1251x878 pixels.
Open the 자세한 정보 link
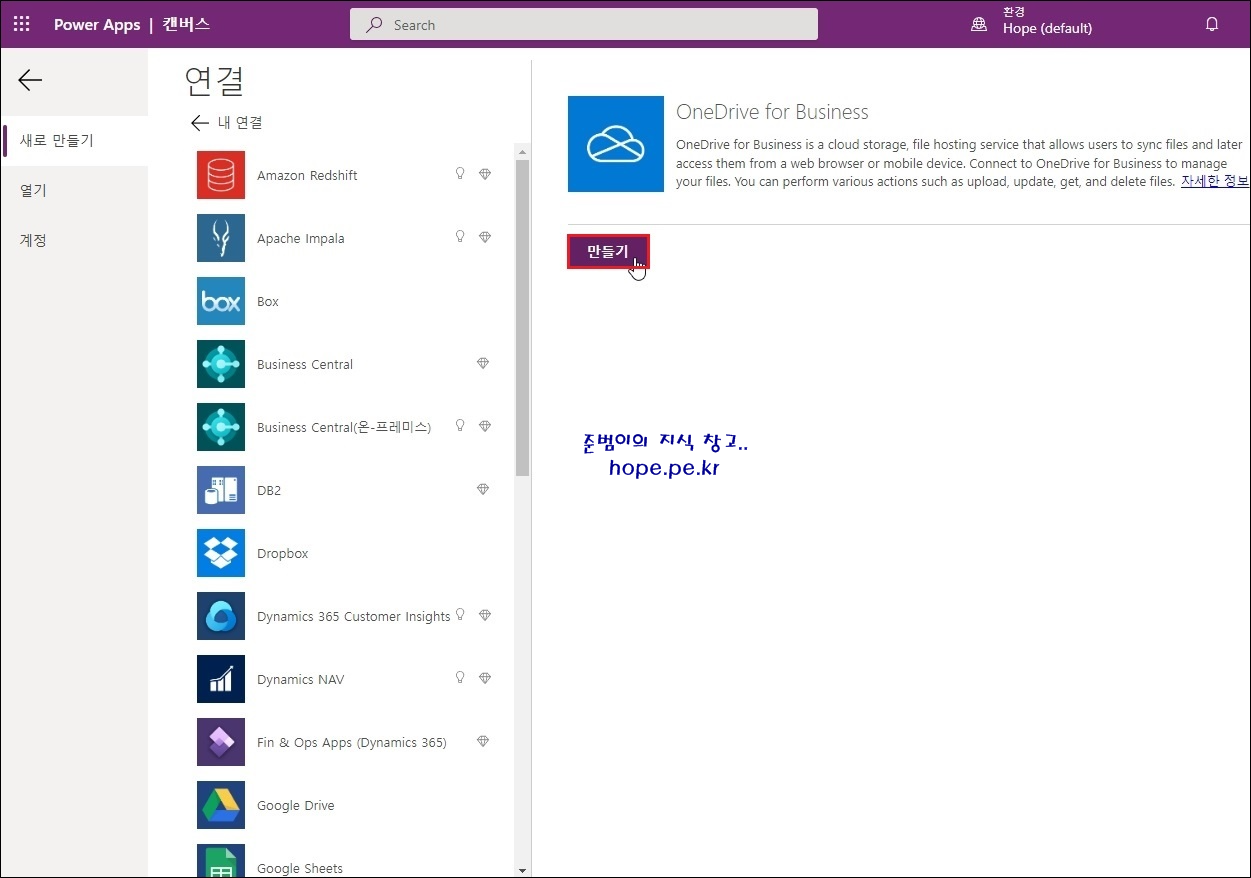[x=1215, y=182]
